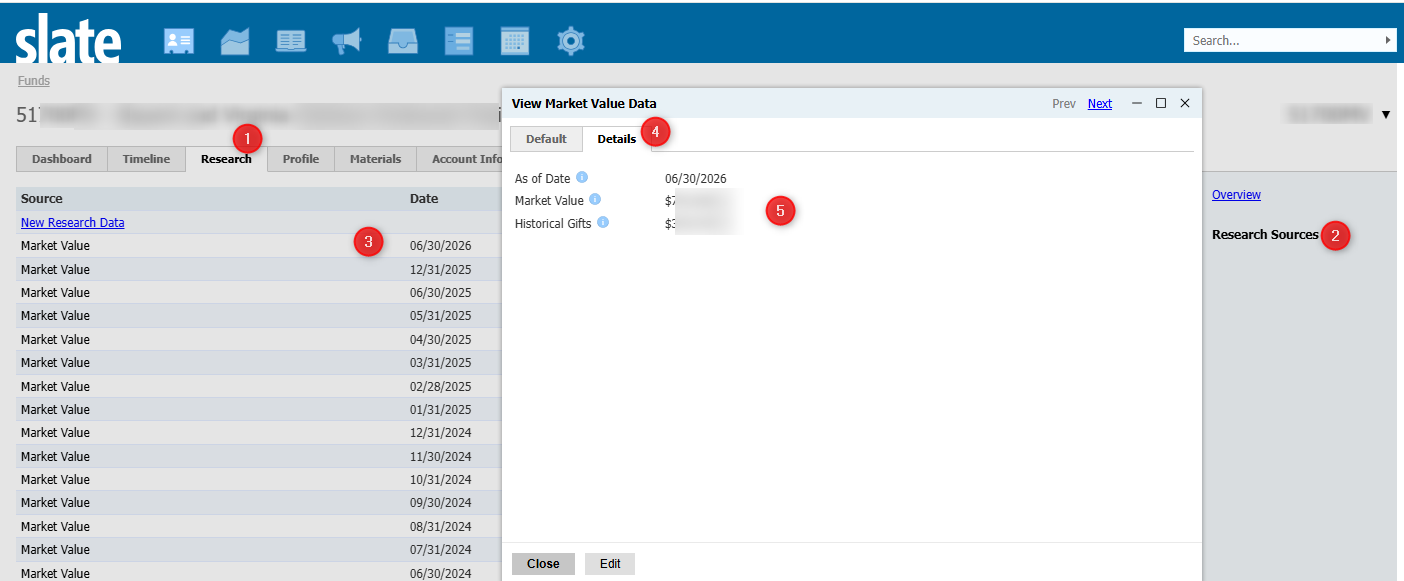Click the Edit button in dialog

(610, 564)
